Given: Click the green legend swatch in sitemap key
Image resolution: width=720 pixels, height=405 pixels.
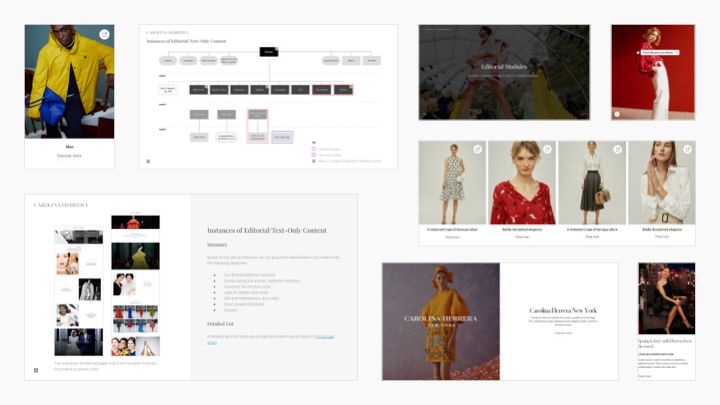Looking at the screenshot, I should 314,161.
